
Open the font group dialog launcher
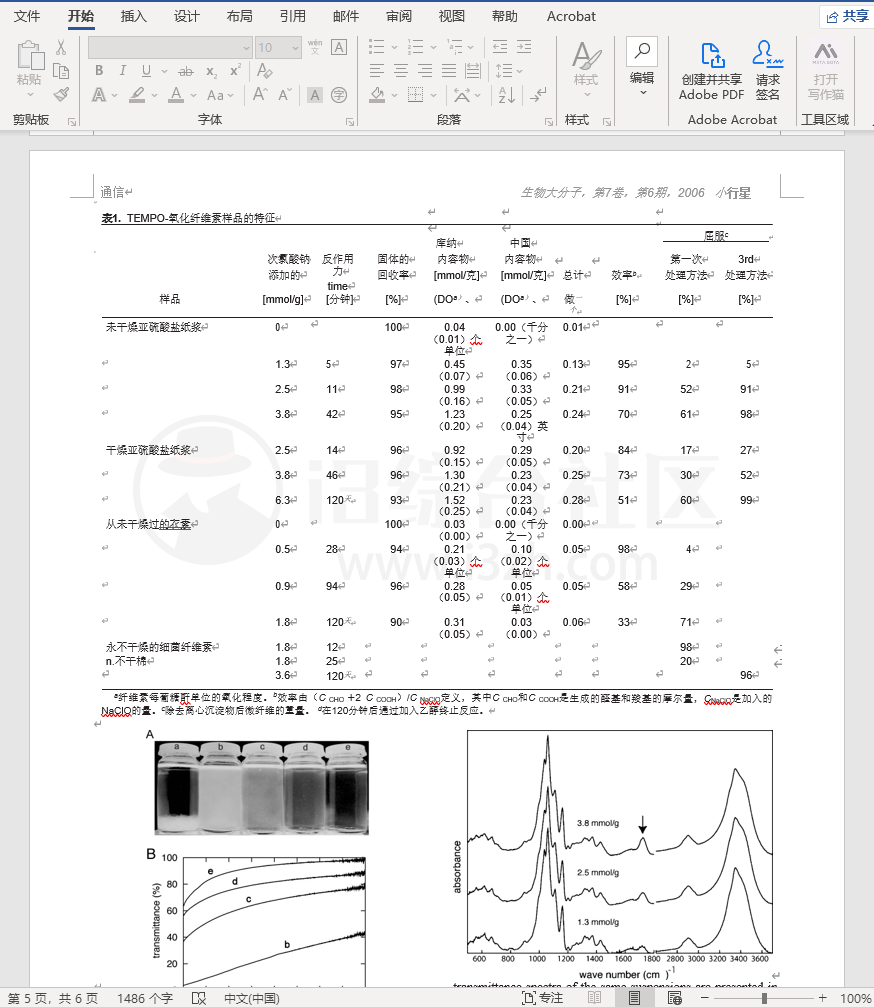[x=350, y=121]
